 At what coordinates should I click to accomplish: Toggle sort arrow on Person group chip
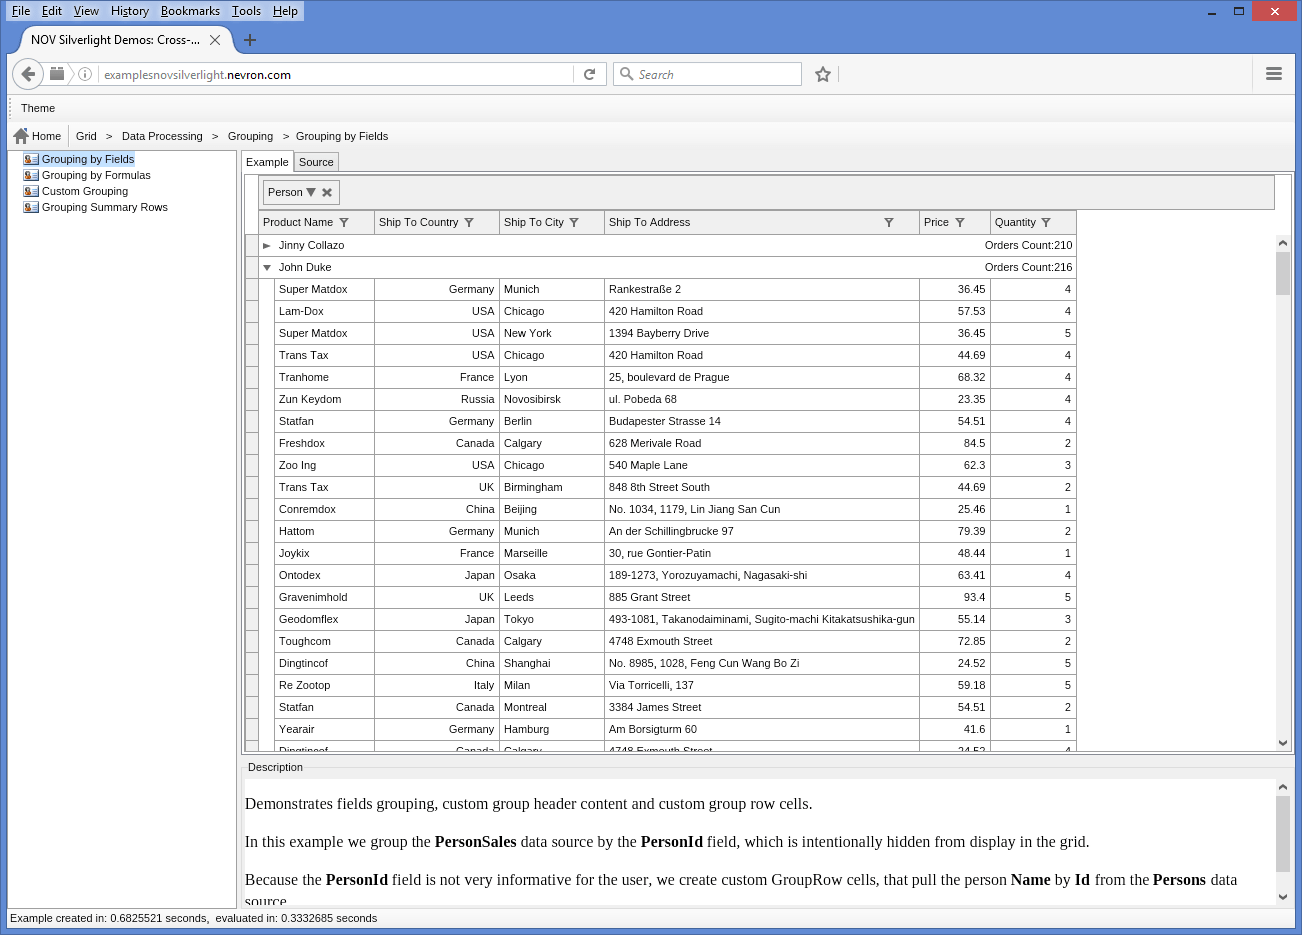click(311, 192)
